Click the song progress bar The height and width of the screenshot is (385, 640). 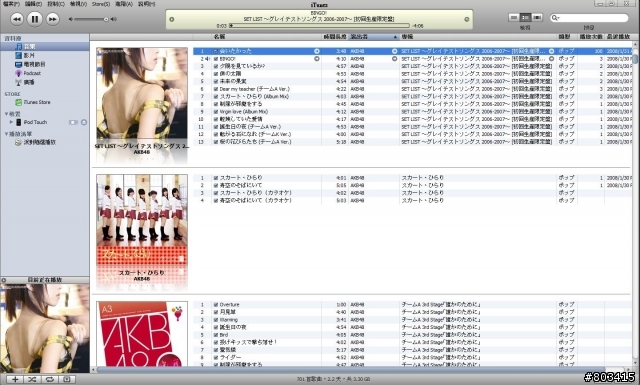(319, 26)
